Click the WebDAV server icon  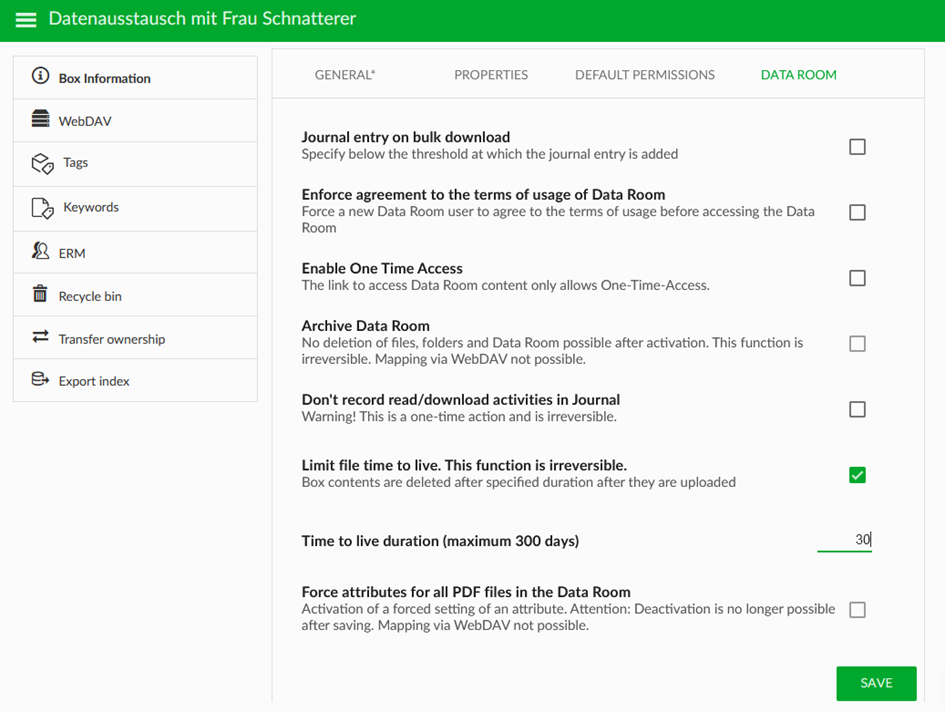40,119
